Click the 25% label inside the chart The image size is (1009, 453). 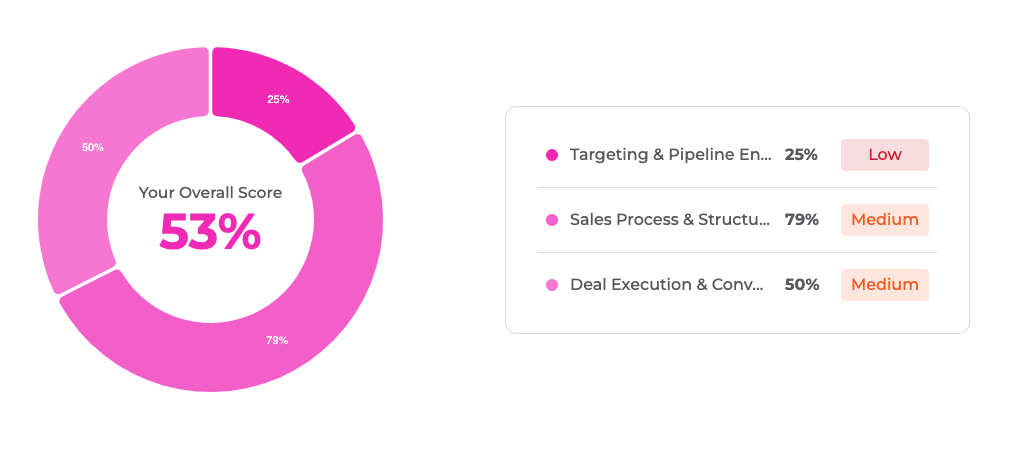tap(278, 99)
